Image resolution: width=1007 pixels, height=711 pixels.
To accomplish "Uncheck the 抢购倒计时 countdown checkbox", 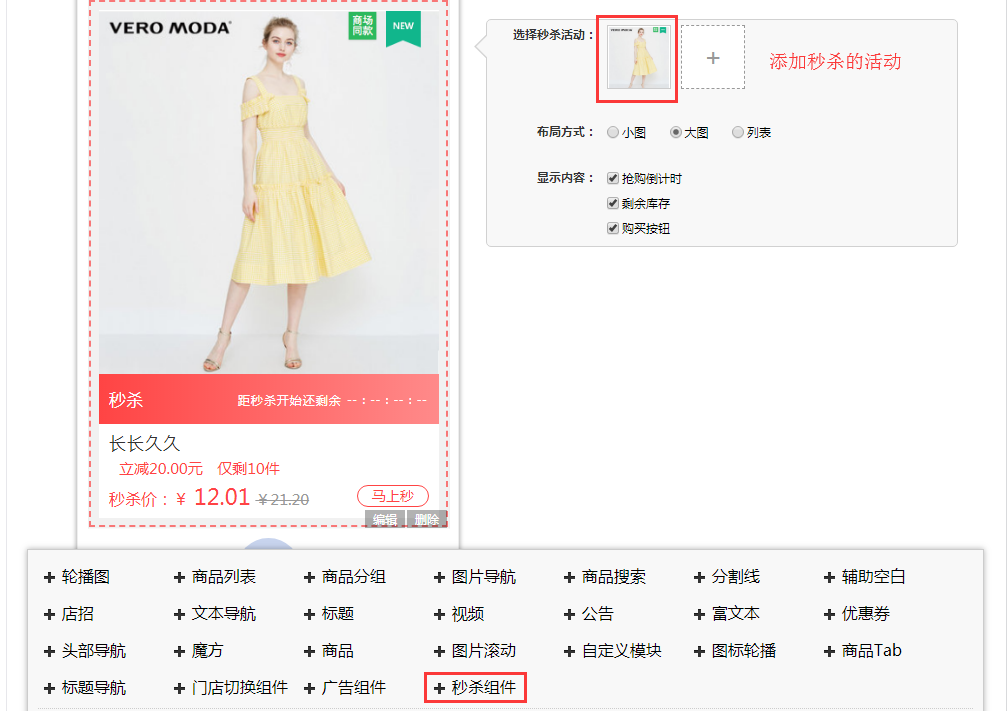I will point(613,178).
